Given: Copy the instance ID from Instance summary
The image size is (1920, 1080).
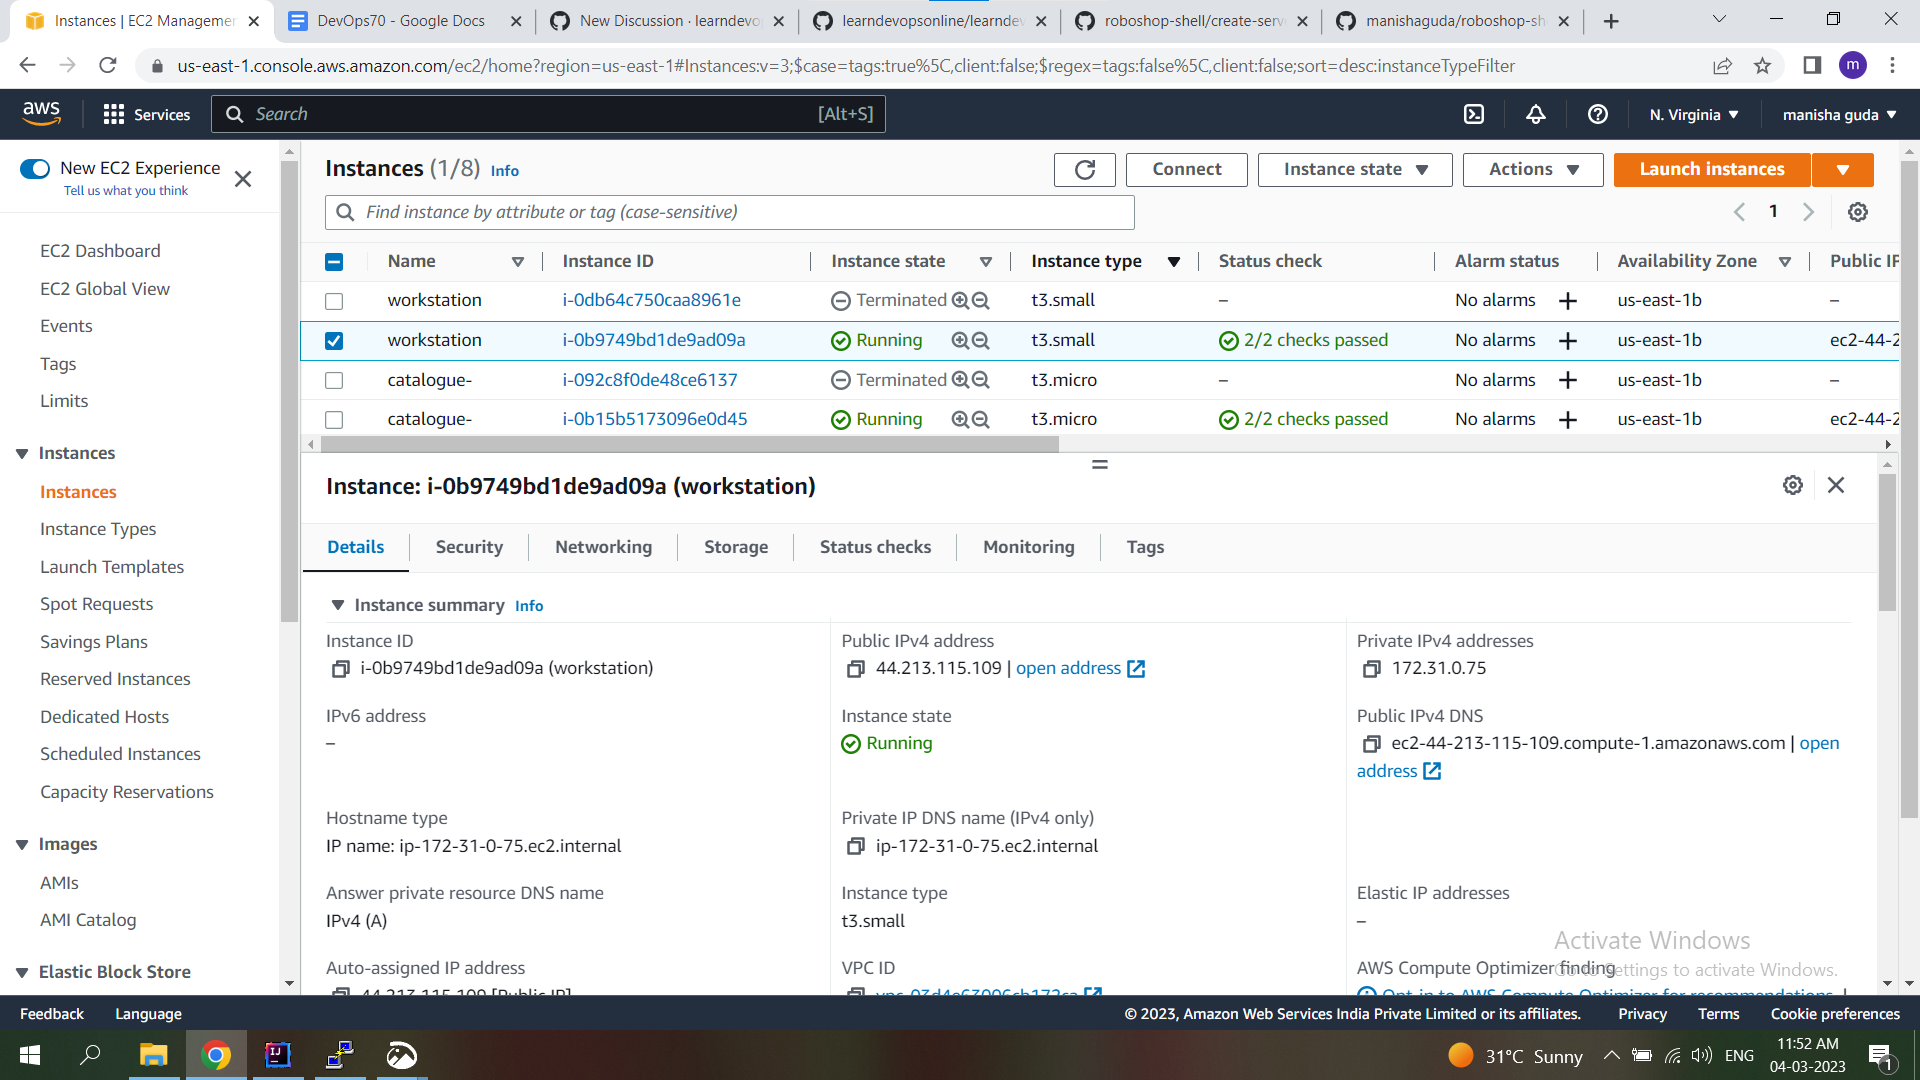Looking at the screenshot, I should pos(339,668).
